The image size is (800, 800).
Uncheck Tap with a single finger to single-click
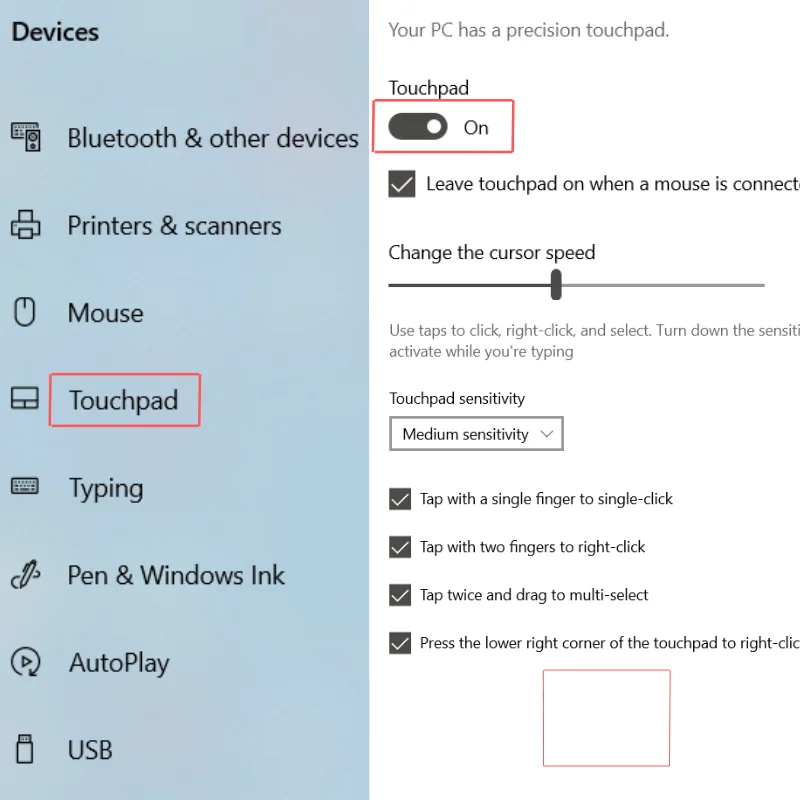(400, 499)
